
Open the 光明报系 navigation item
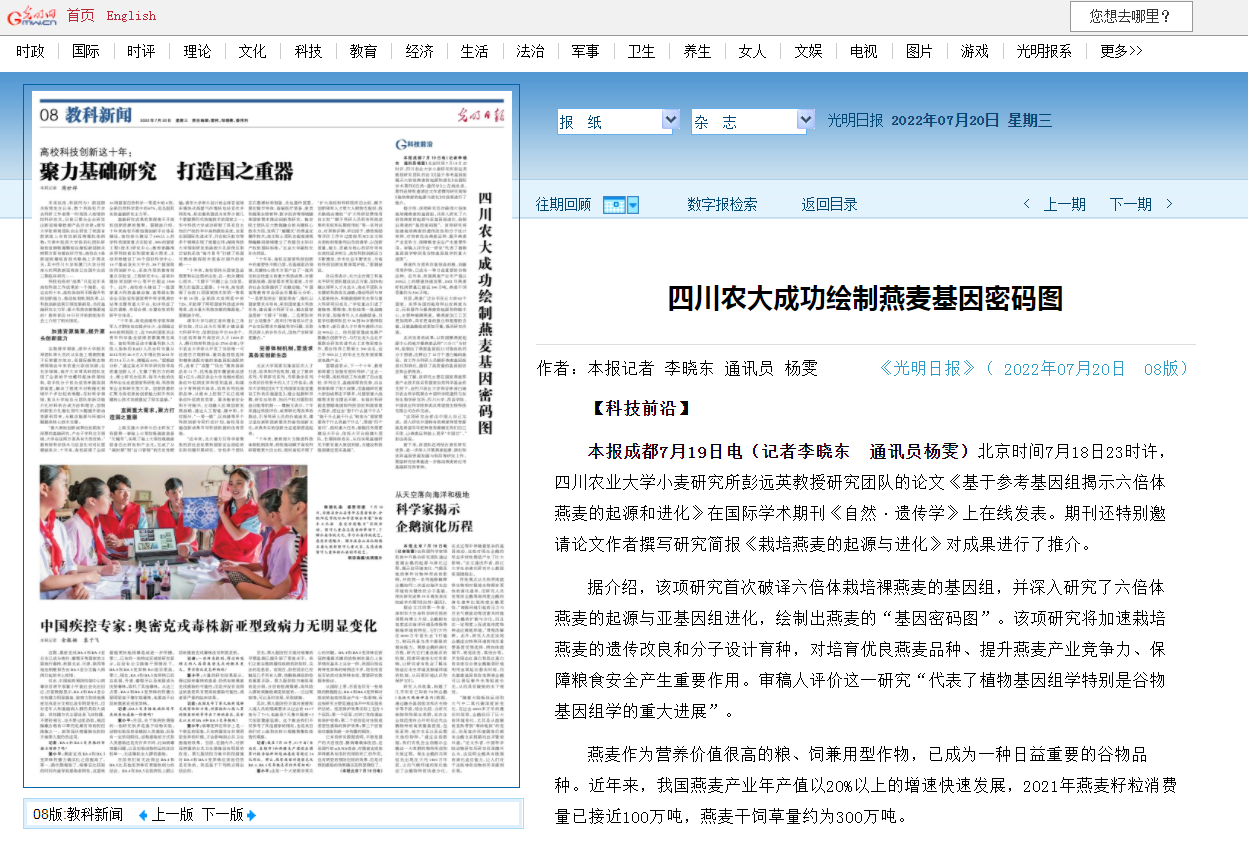coord(1044,51)
